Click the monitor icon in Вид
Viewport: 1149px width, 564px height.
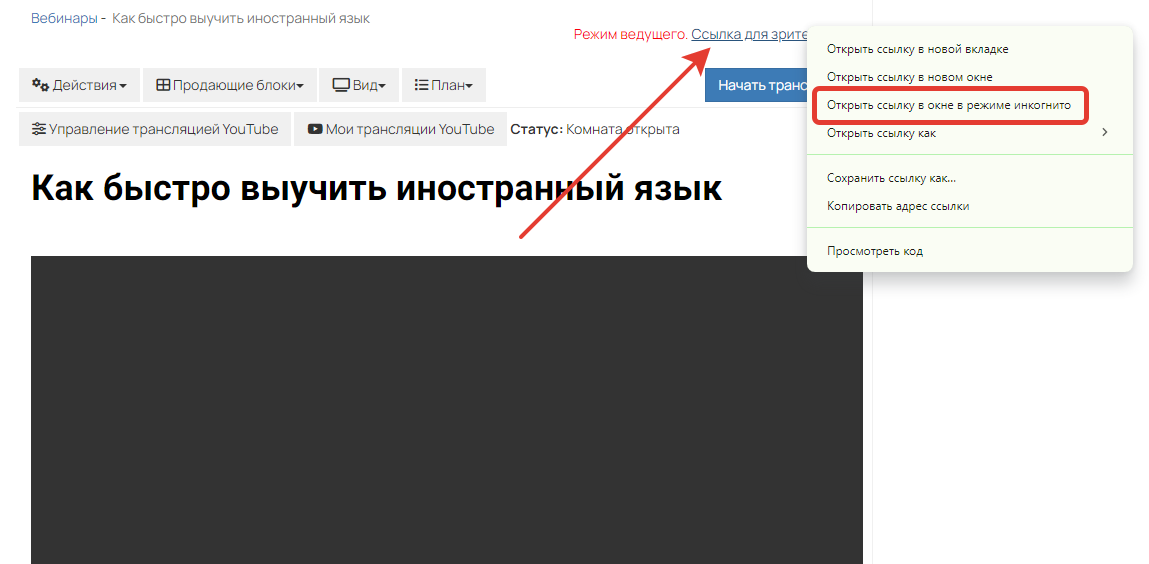pos(341,85)
